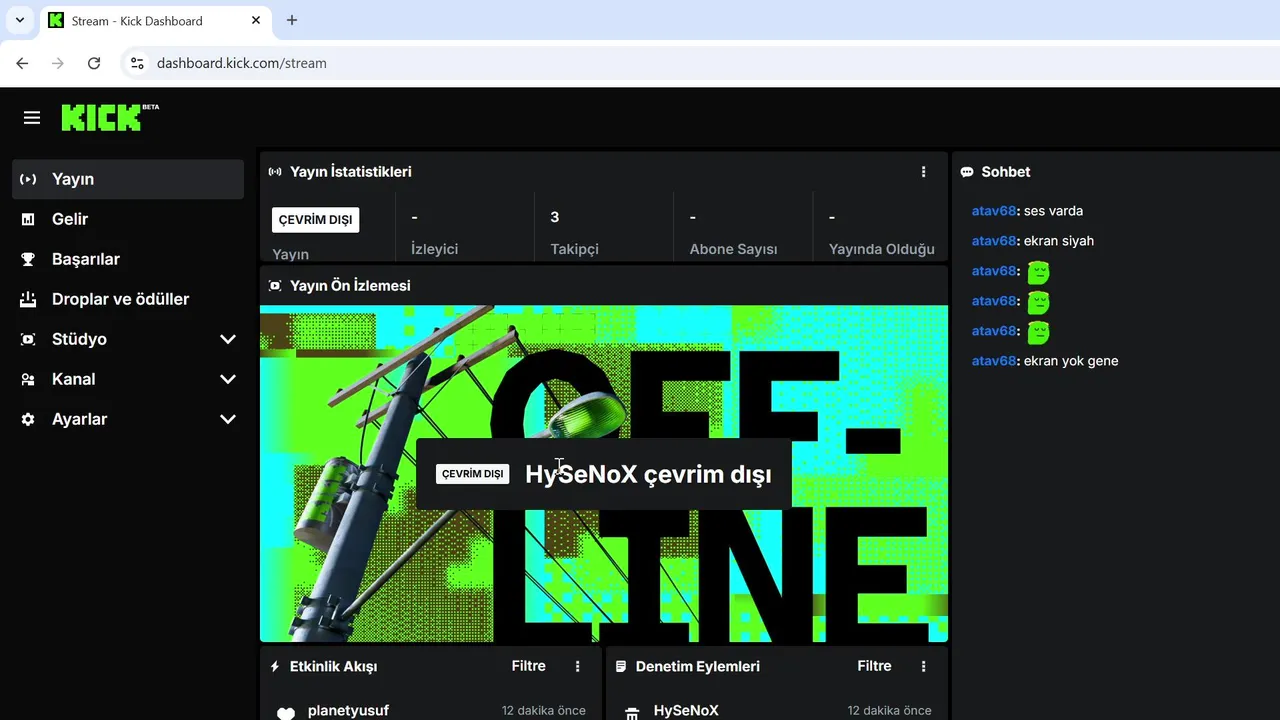
Task: Click the İzleyici stat label
Action: 434,249
